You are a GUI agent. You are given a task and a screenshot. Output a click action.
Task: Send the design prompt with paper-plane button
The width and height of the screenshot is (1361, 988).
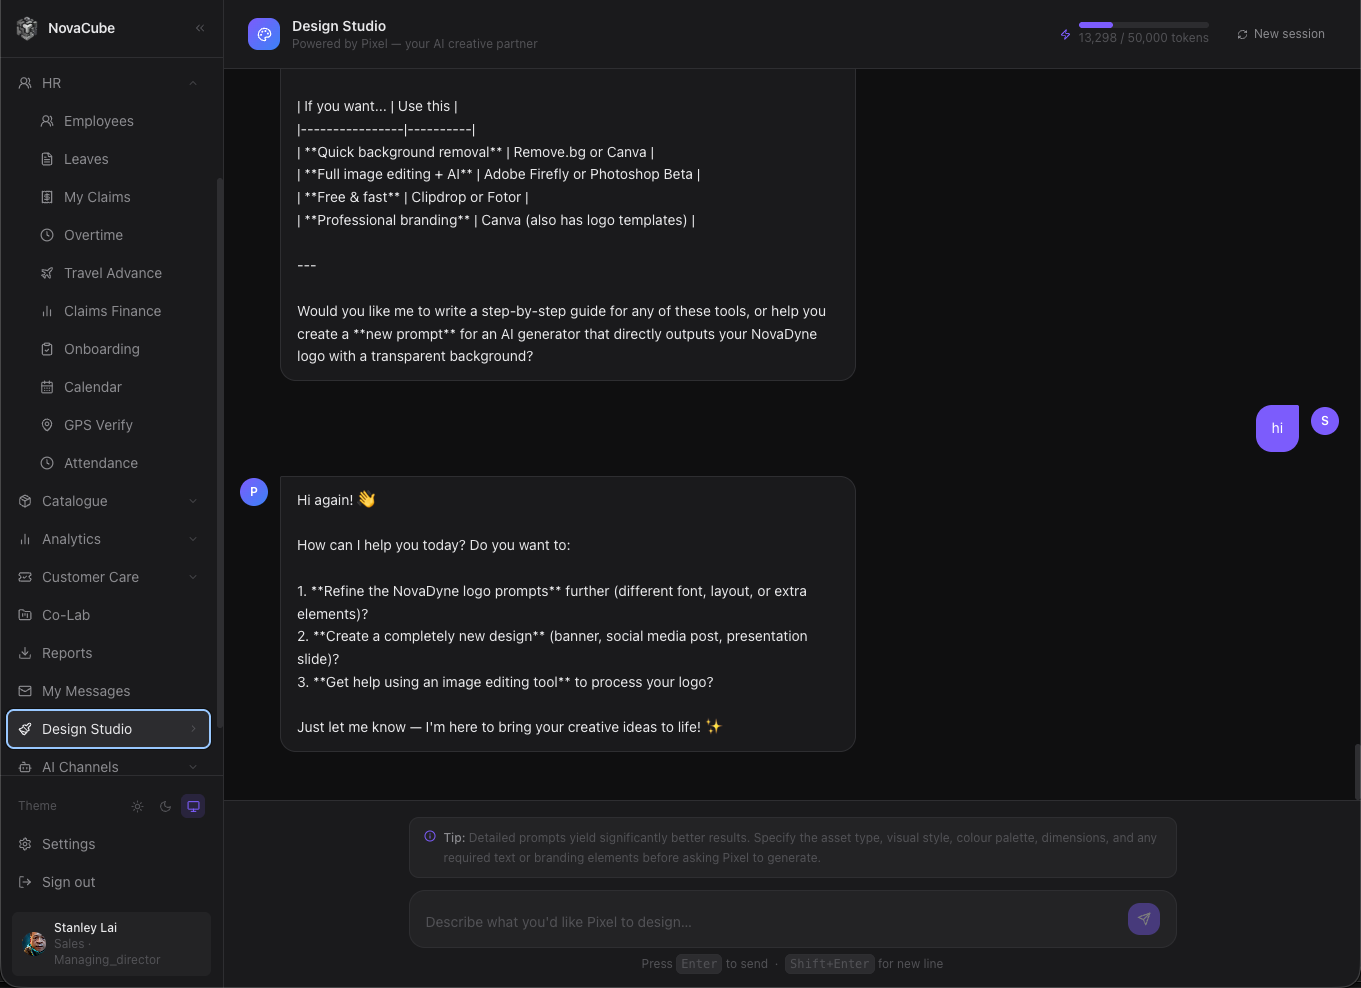1144,919
